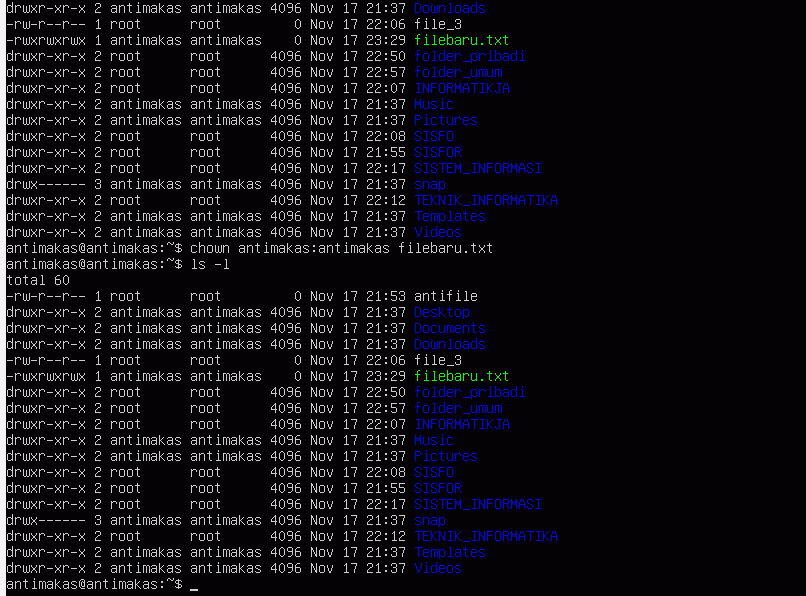Click SISTEM_INFORMASI in the second listing

pos(478,504)
